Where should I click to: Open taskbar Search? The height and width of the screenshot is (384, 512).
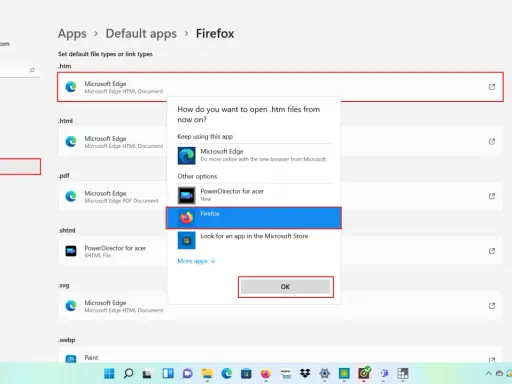[128, 374]
